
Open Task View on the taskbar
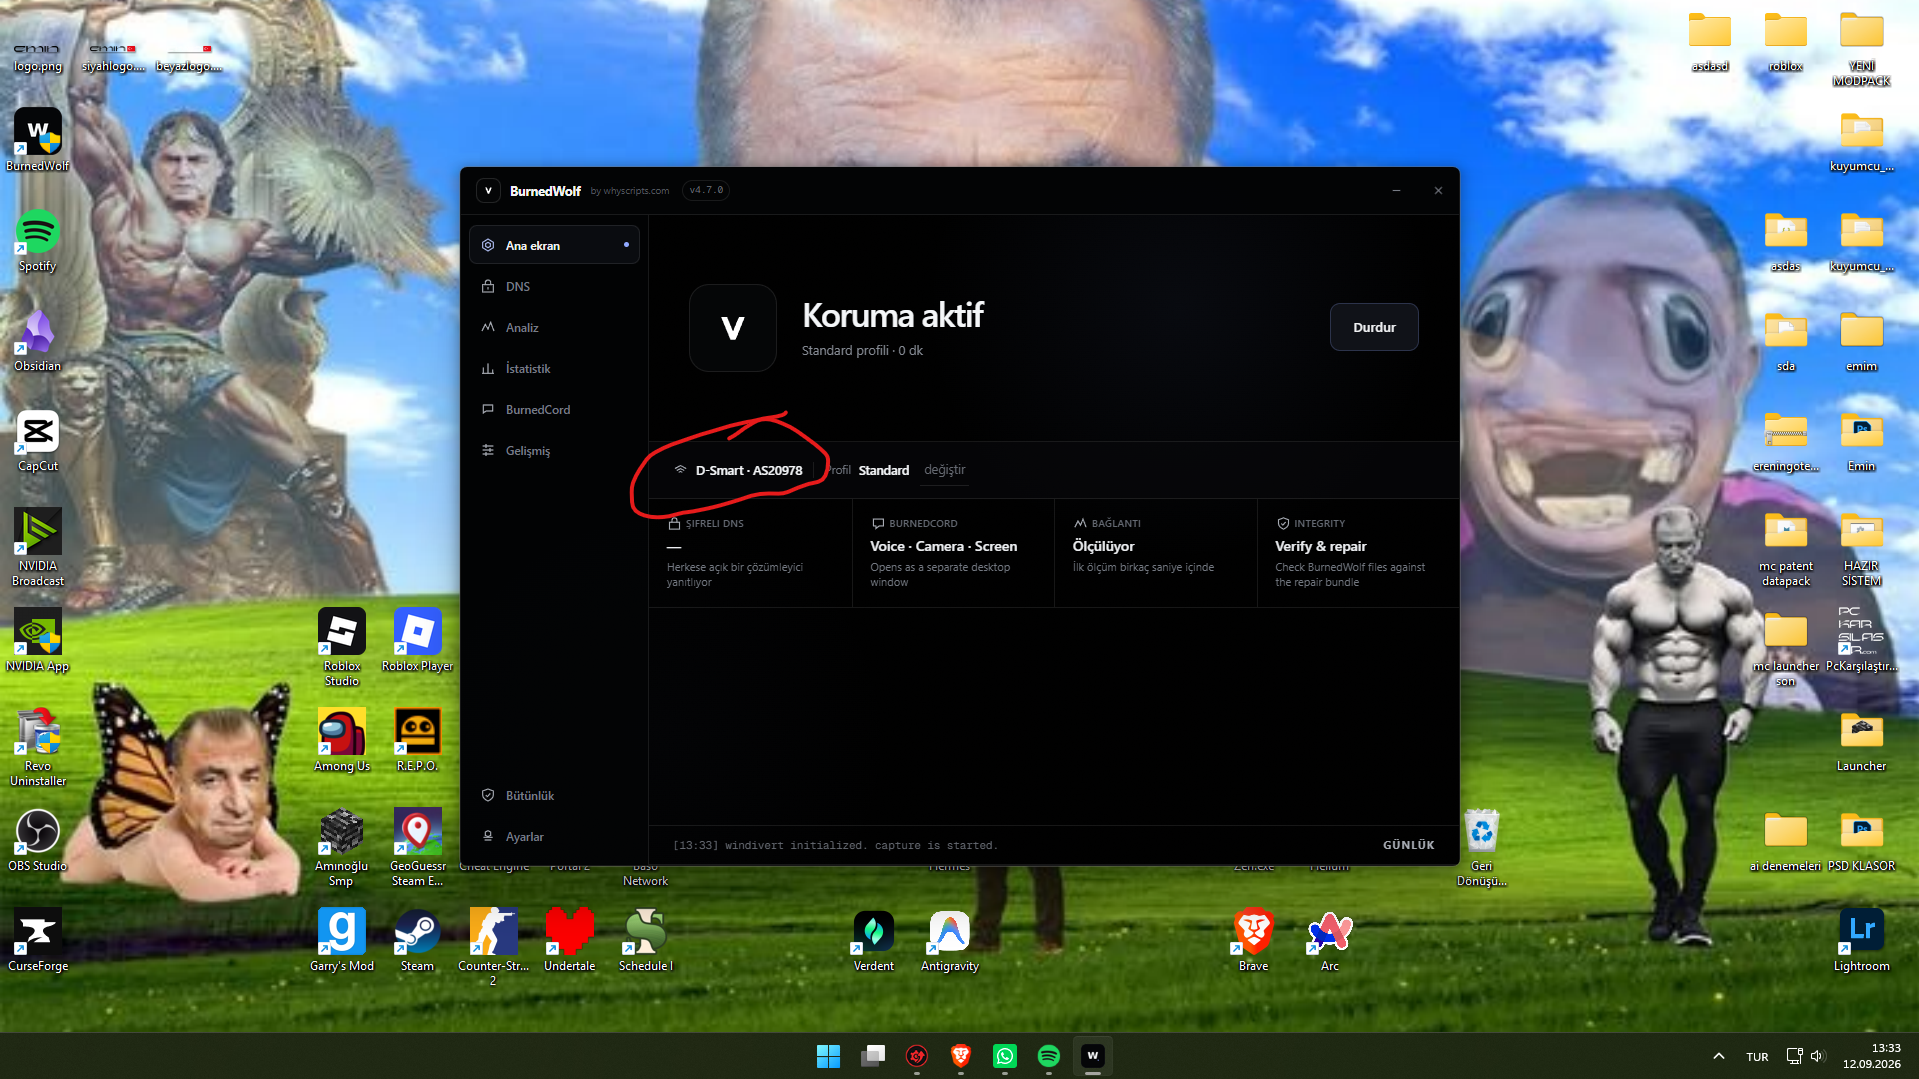point(873,1056)
